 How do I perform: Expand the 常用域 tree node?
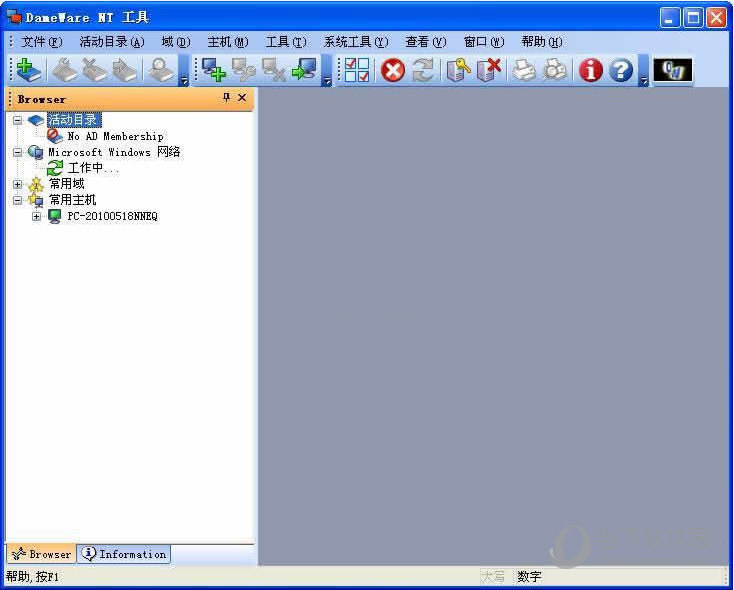pyautogui.click(x=17, y=184)
